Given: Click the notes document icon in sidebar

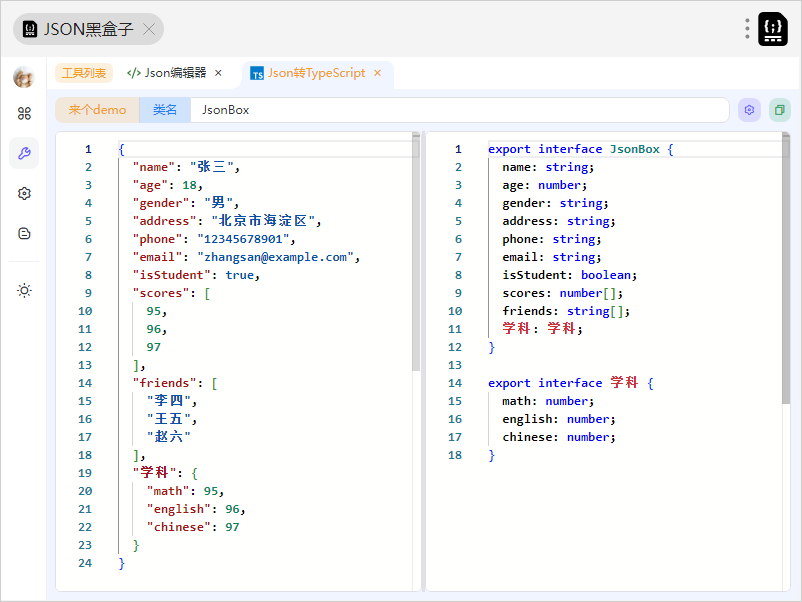Looking at the screenshot, I should point(24,233).
